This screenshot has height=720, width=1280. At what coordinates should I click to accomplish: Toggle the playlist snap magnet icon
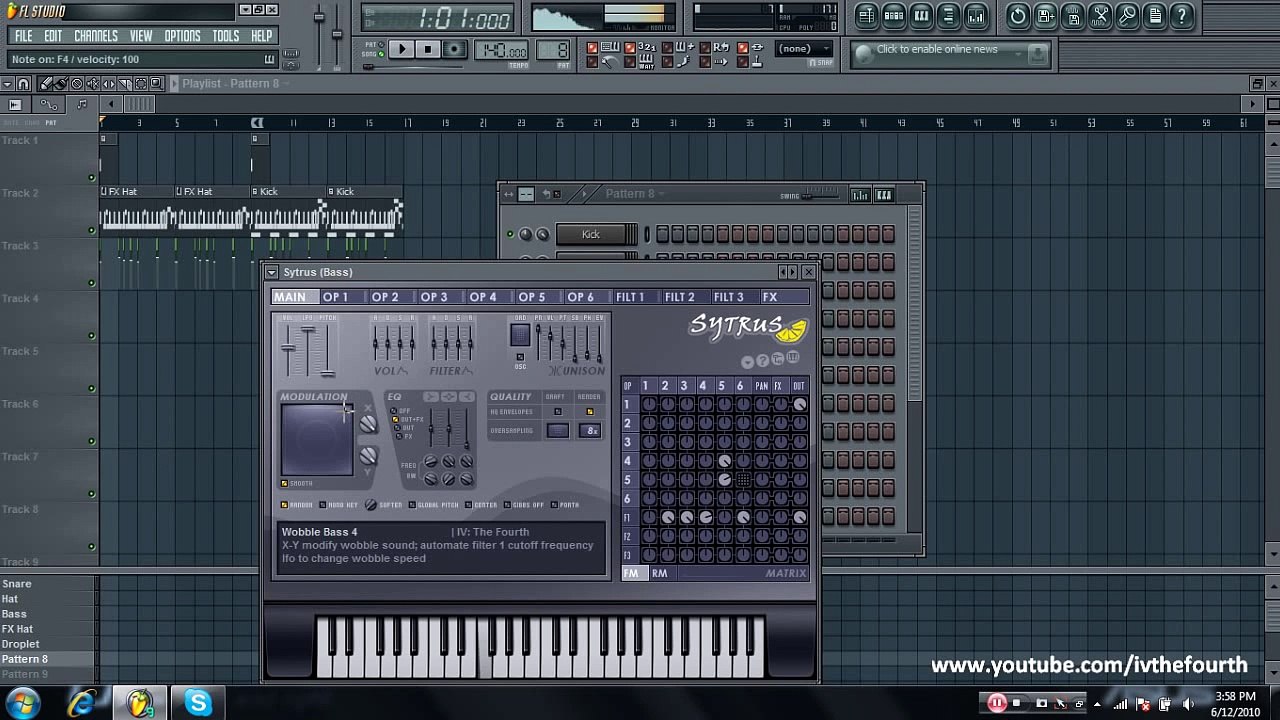(24, 84)
